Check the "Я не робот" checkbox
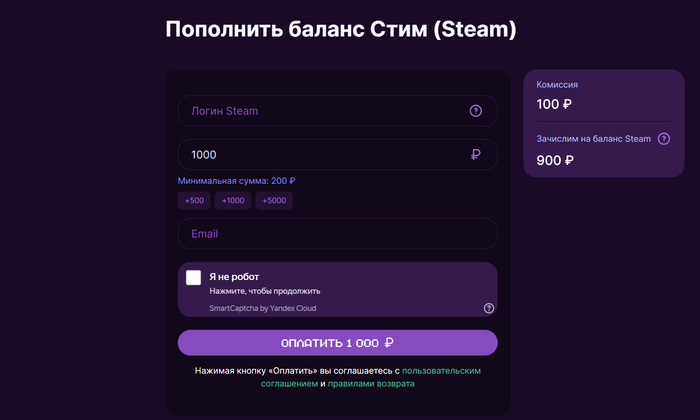The image size is (700, 420). 193,277
